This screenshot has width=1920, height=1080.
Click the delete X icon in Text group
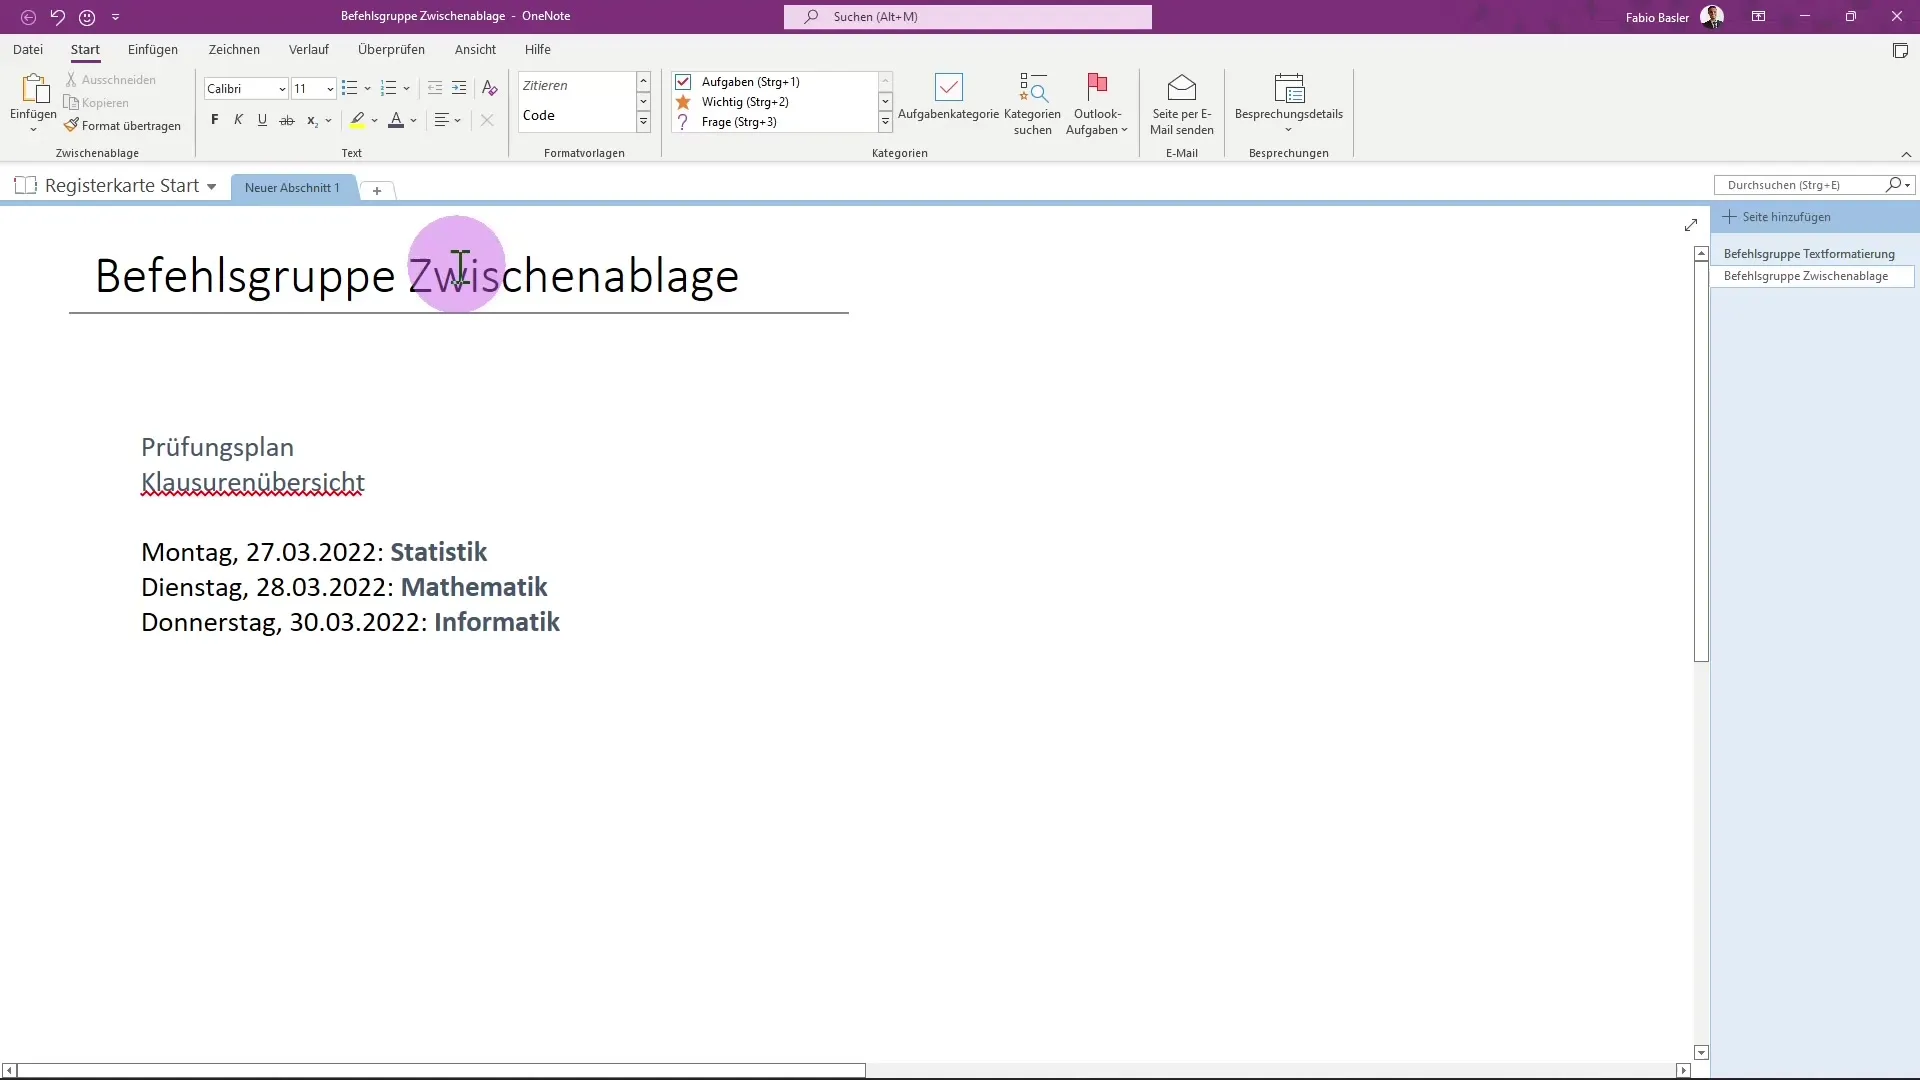pos(487,120)
